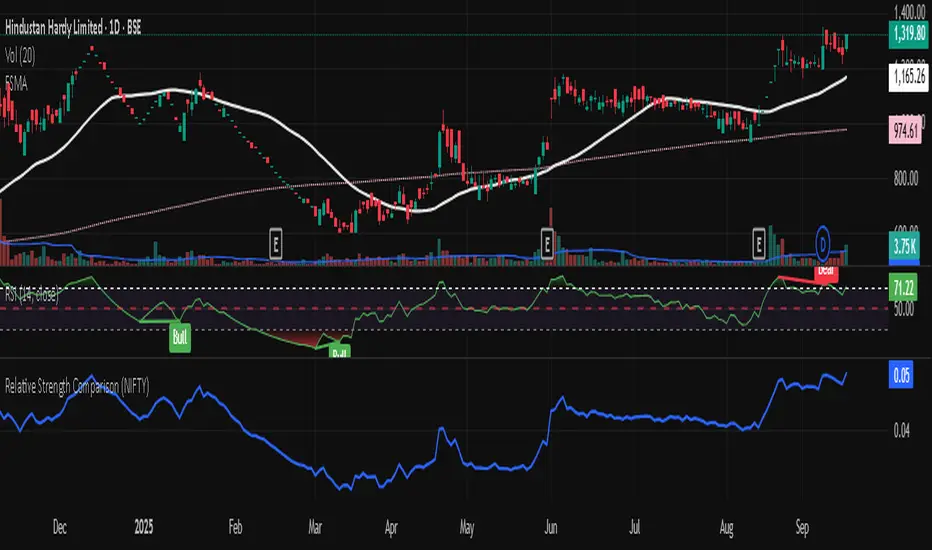Click Jun on the time axis
This screenshot has height=550, width=932.
tap(550, 527)
